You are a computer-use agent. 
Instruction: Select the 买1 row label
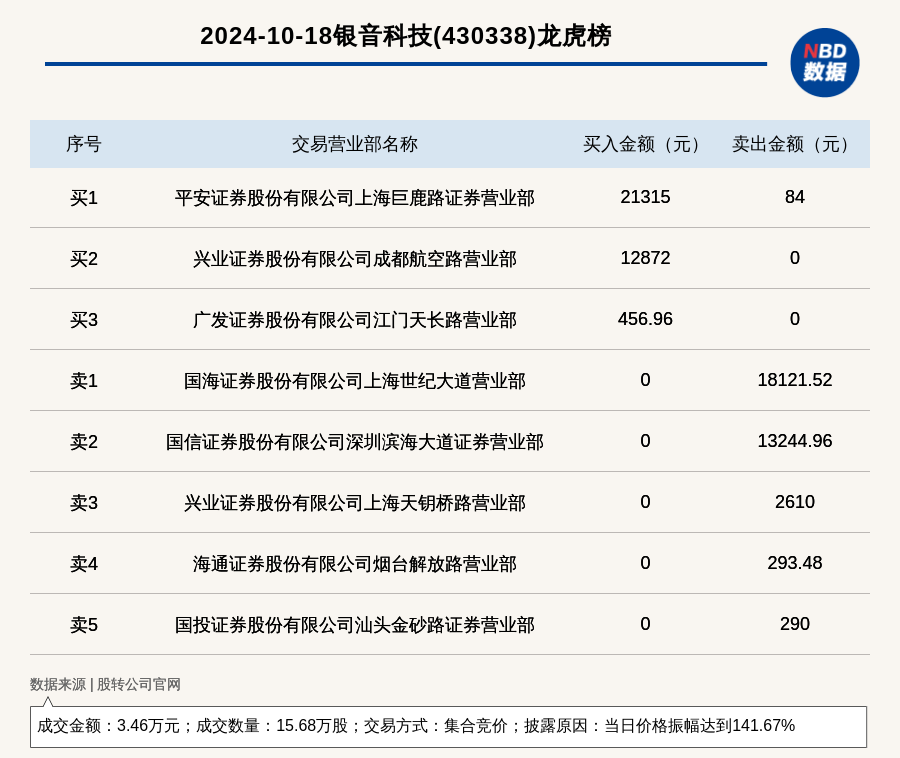coord(84,198)
